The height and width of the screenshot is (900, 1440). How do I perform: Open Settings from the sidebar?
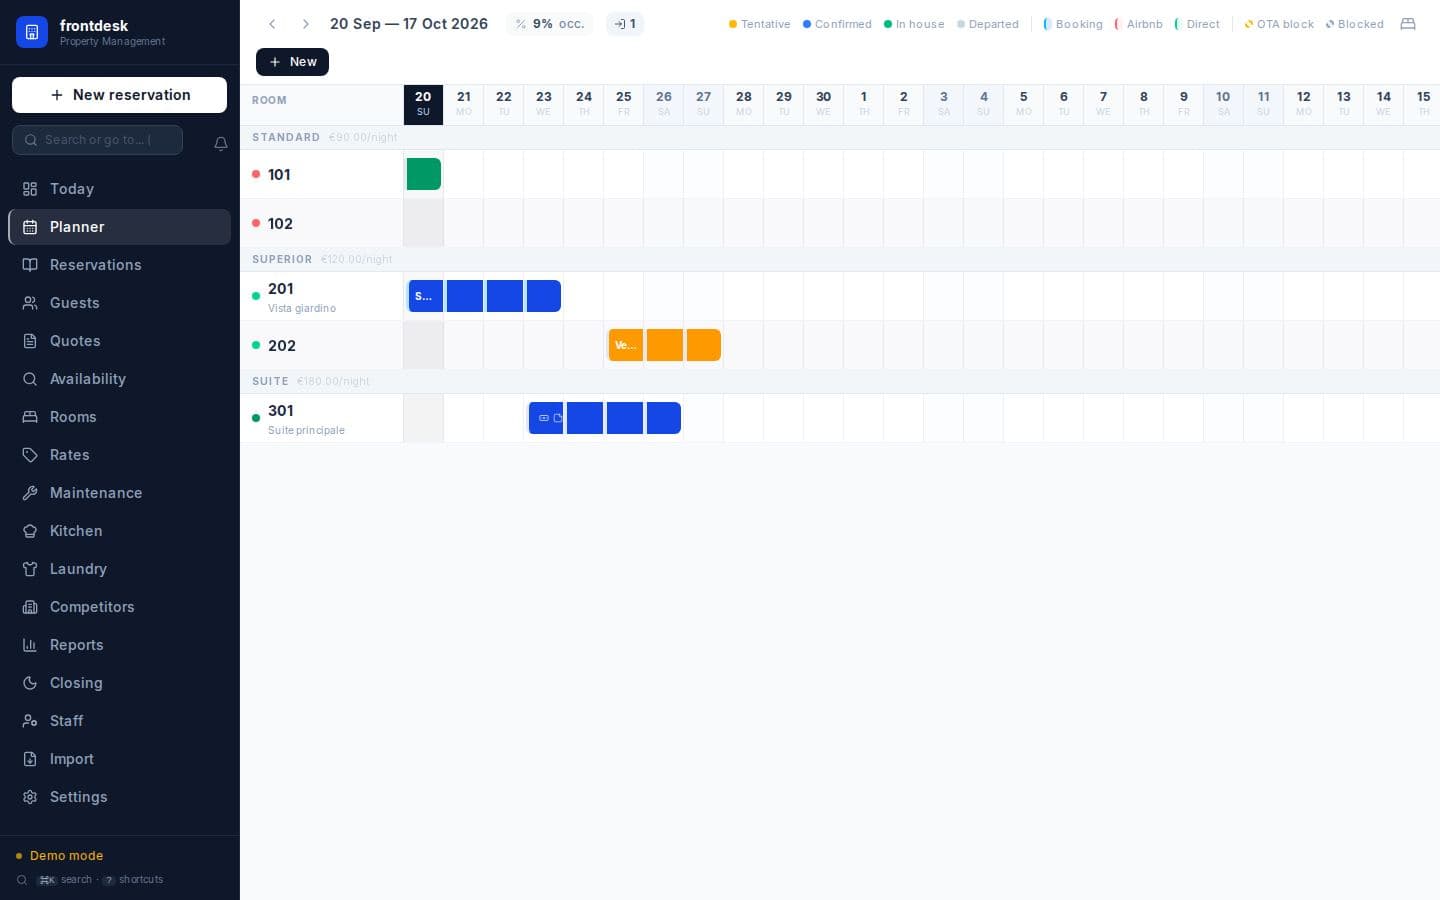[x=119, y=797]
